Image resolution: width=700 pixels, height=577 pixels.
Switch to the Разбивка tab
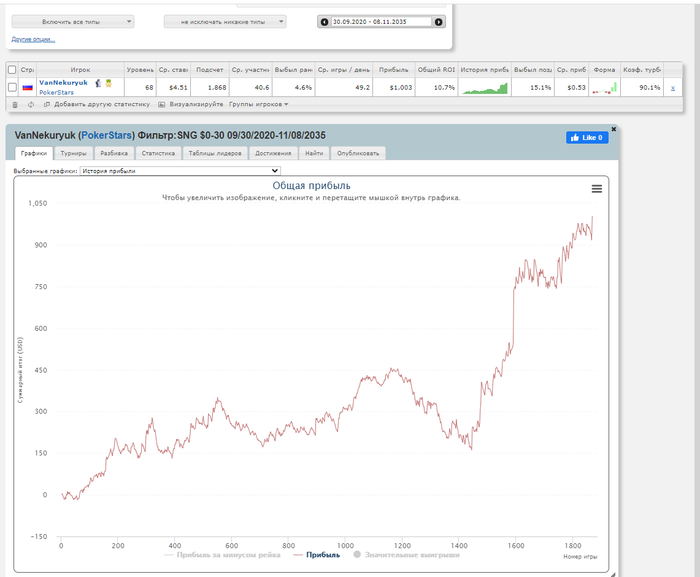tap(114, 153)
